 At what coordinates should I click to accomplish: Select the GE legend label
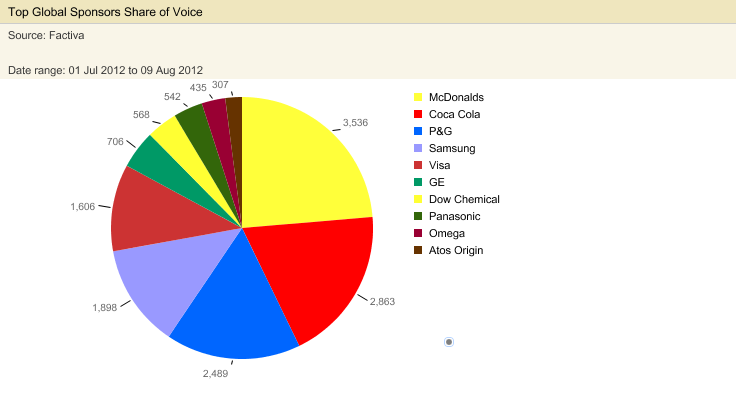[437, 182]
